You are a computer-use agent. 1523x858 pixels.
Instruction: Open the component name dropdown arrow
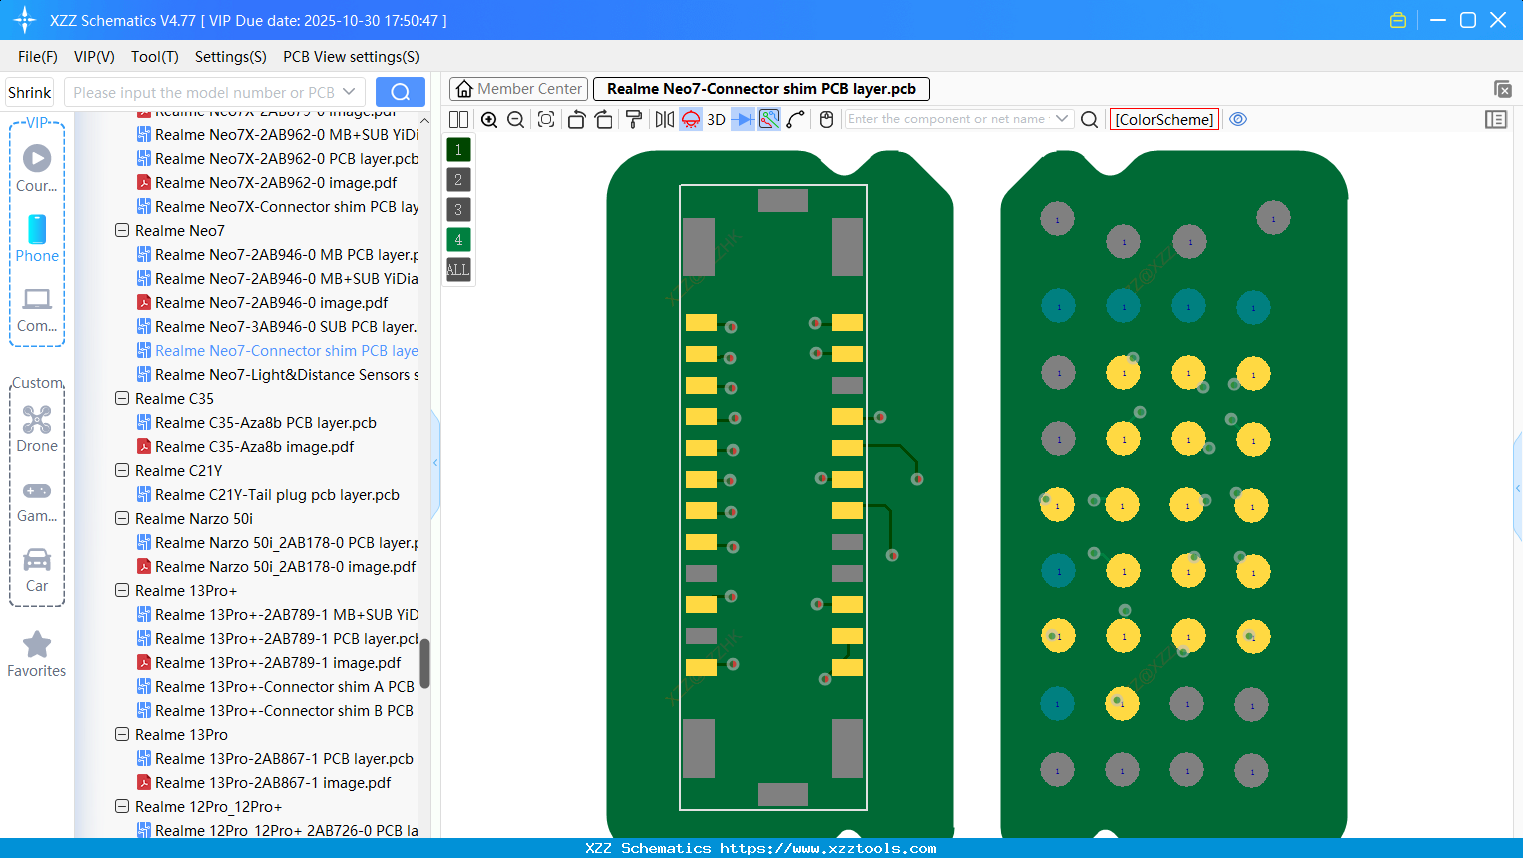[x=1062, y=119]
